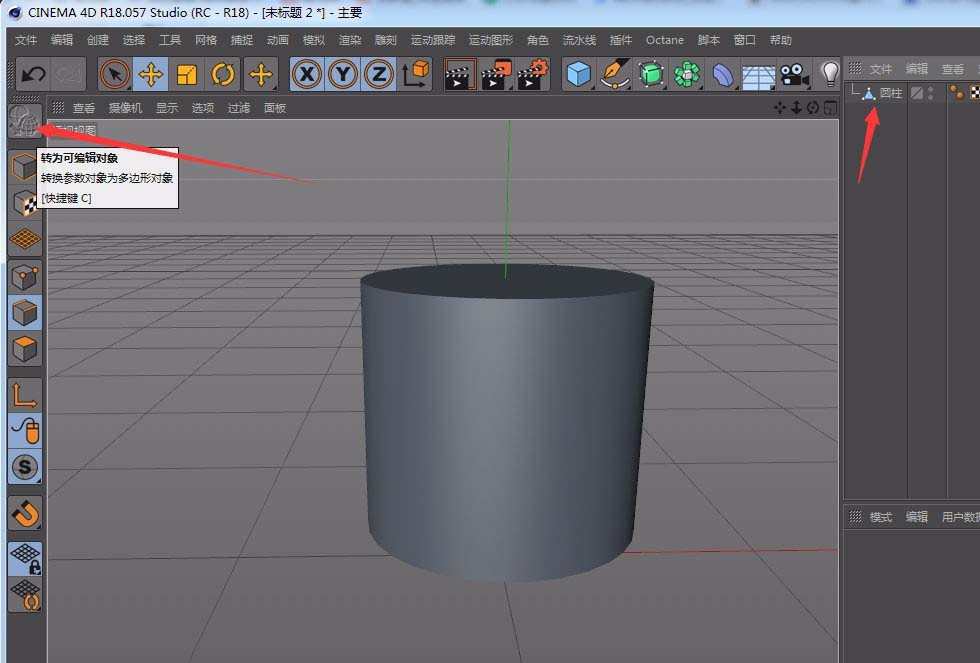Add the green Subdivision Surface generator
Screen dimensions: 980x663
pos(651,75)
